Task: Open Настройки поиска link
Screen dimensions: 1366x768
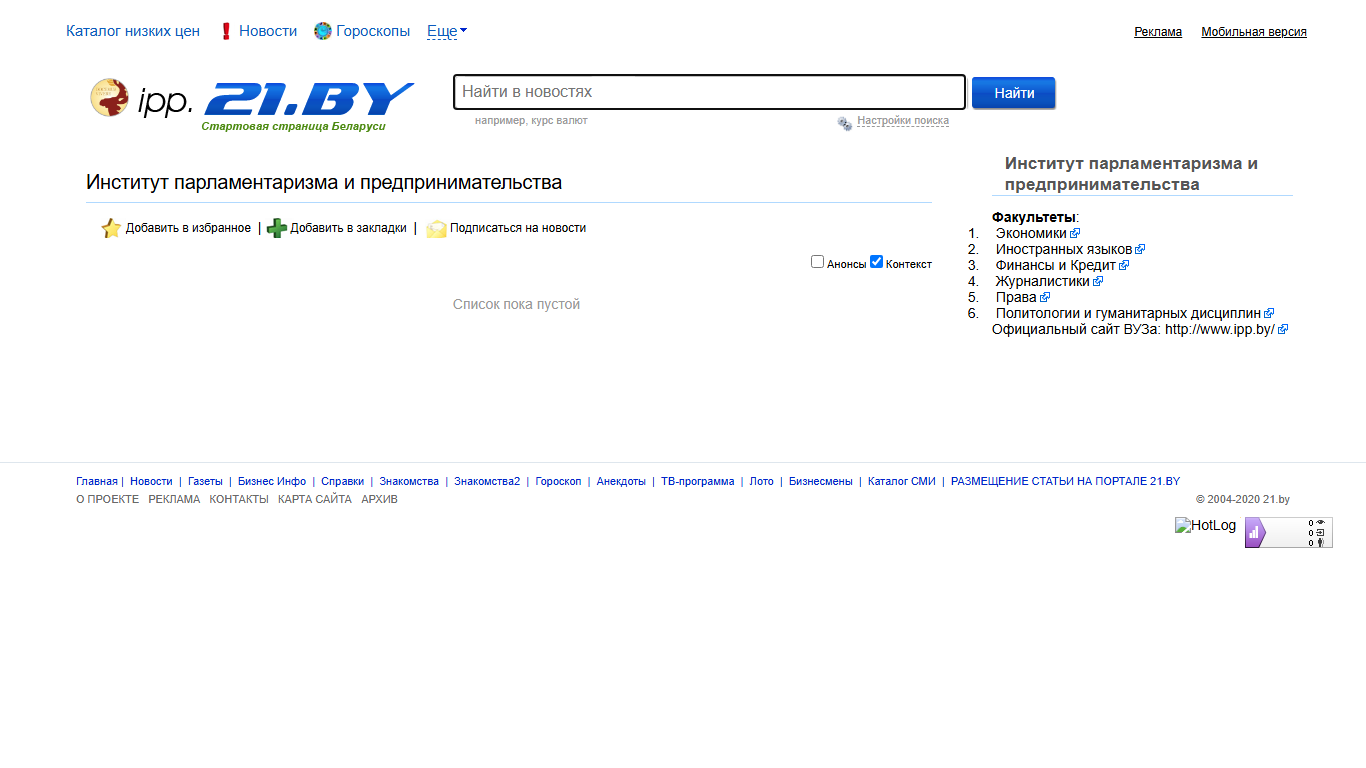Action: click(903, 121)
